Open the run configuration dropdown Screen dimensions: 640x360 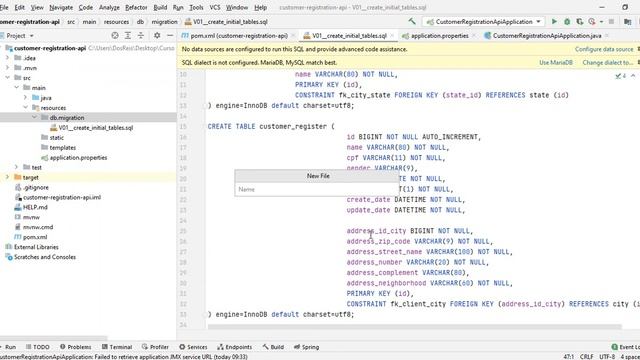coord(483,22)
